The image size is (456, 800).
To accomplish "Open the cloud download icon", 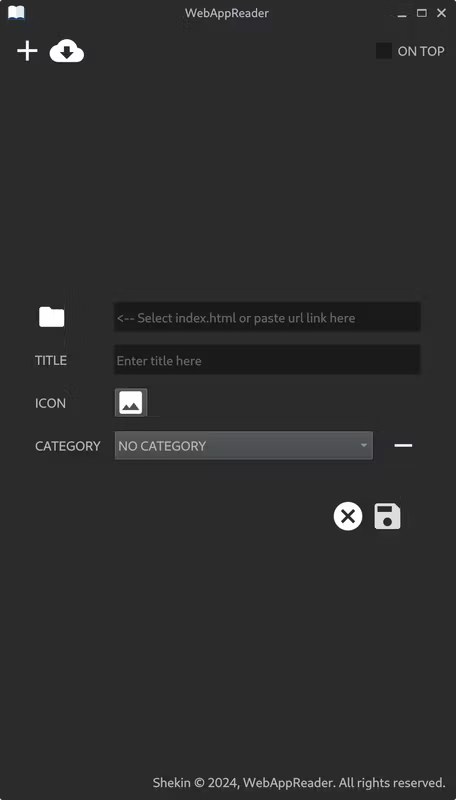I will tap(67, 52).
